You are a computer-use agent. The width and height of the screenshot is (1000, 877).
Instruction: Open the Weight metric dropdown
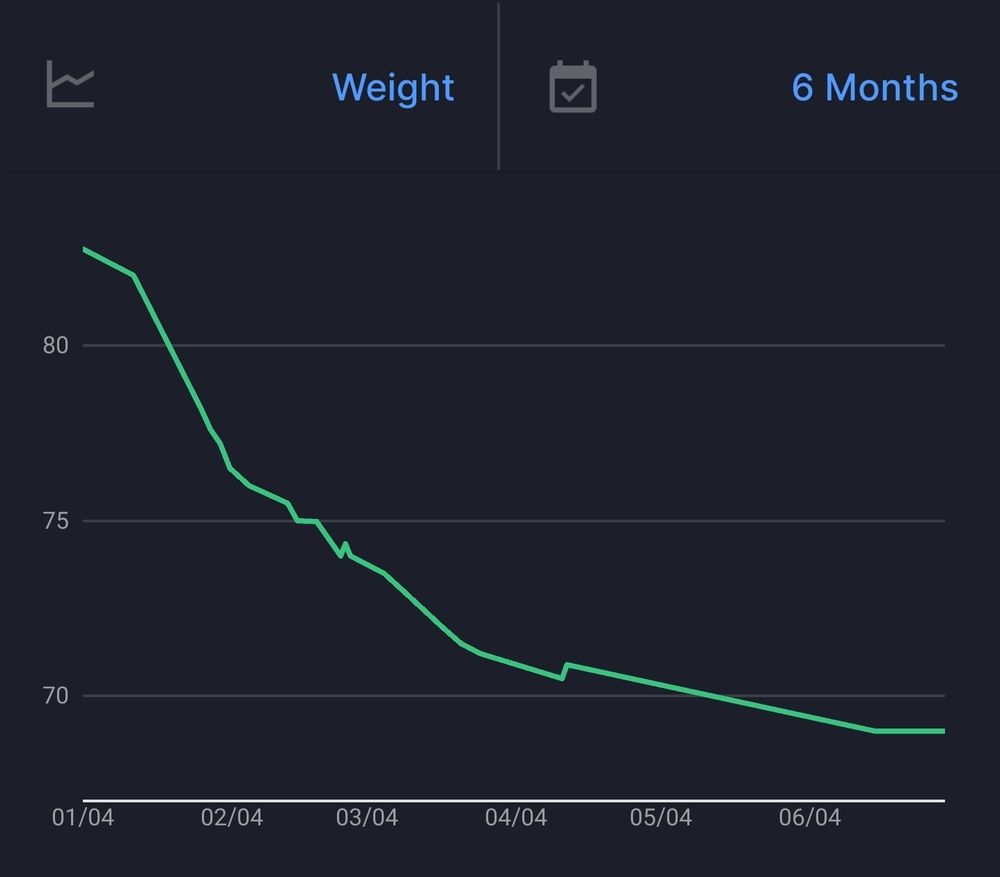tap(393, 89)
